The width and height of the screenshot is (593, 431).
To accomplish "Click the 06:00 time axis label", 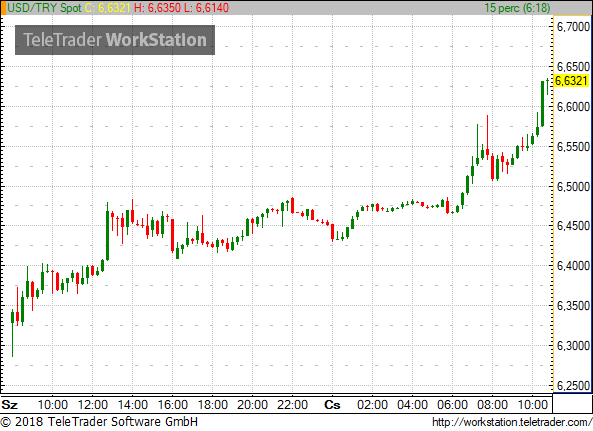I will click(452, 405).
